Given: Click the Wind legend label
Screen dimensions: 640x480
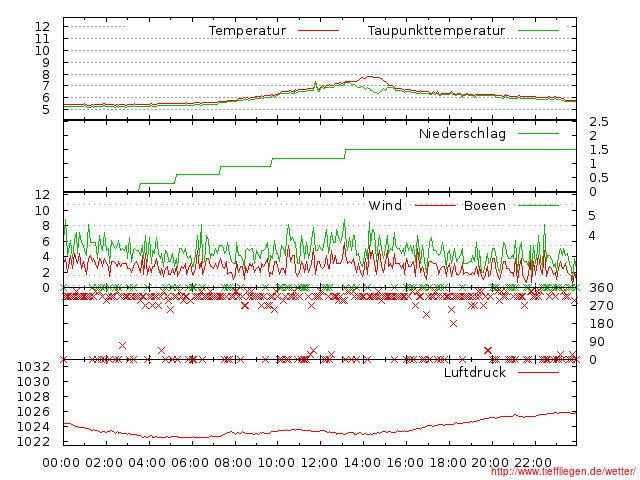Looking at the screenshot, I should (385, 205).
